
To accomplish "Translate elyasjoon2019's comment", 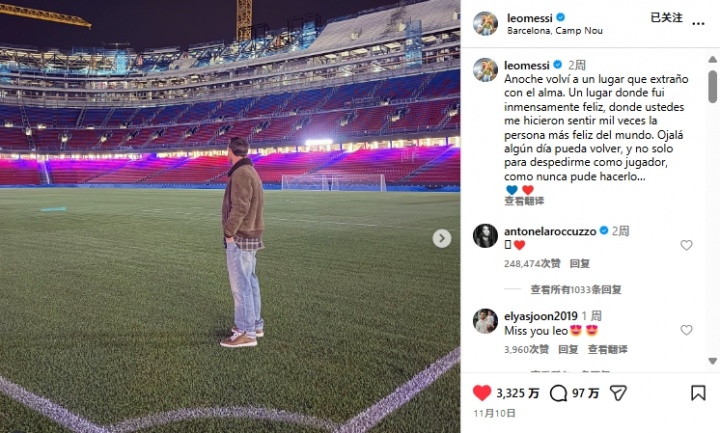I will tap(608, 349).
